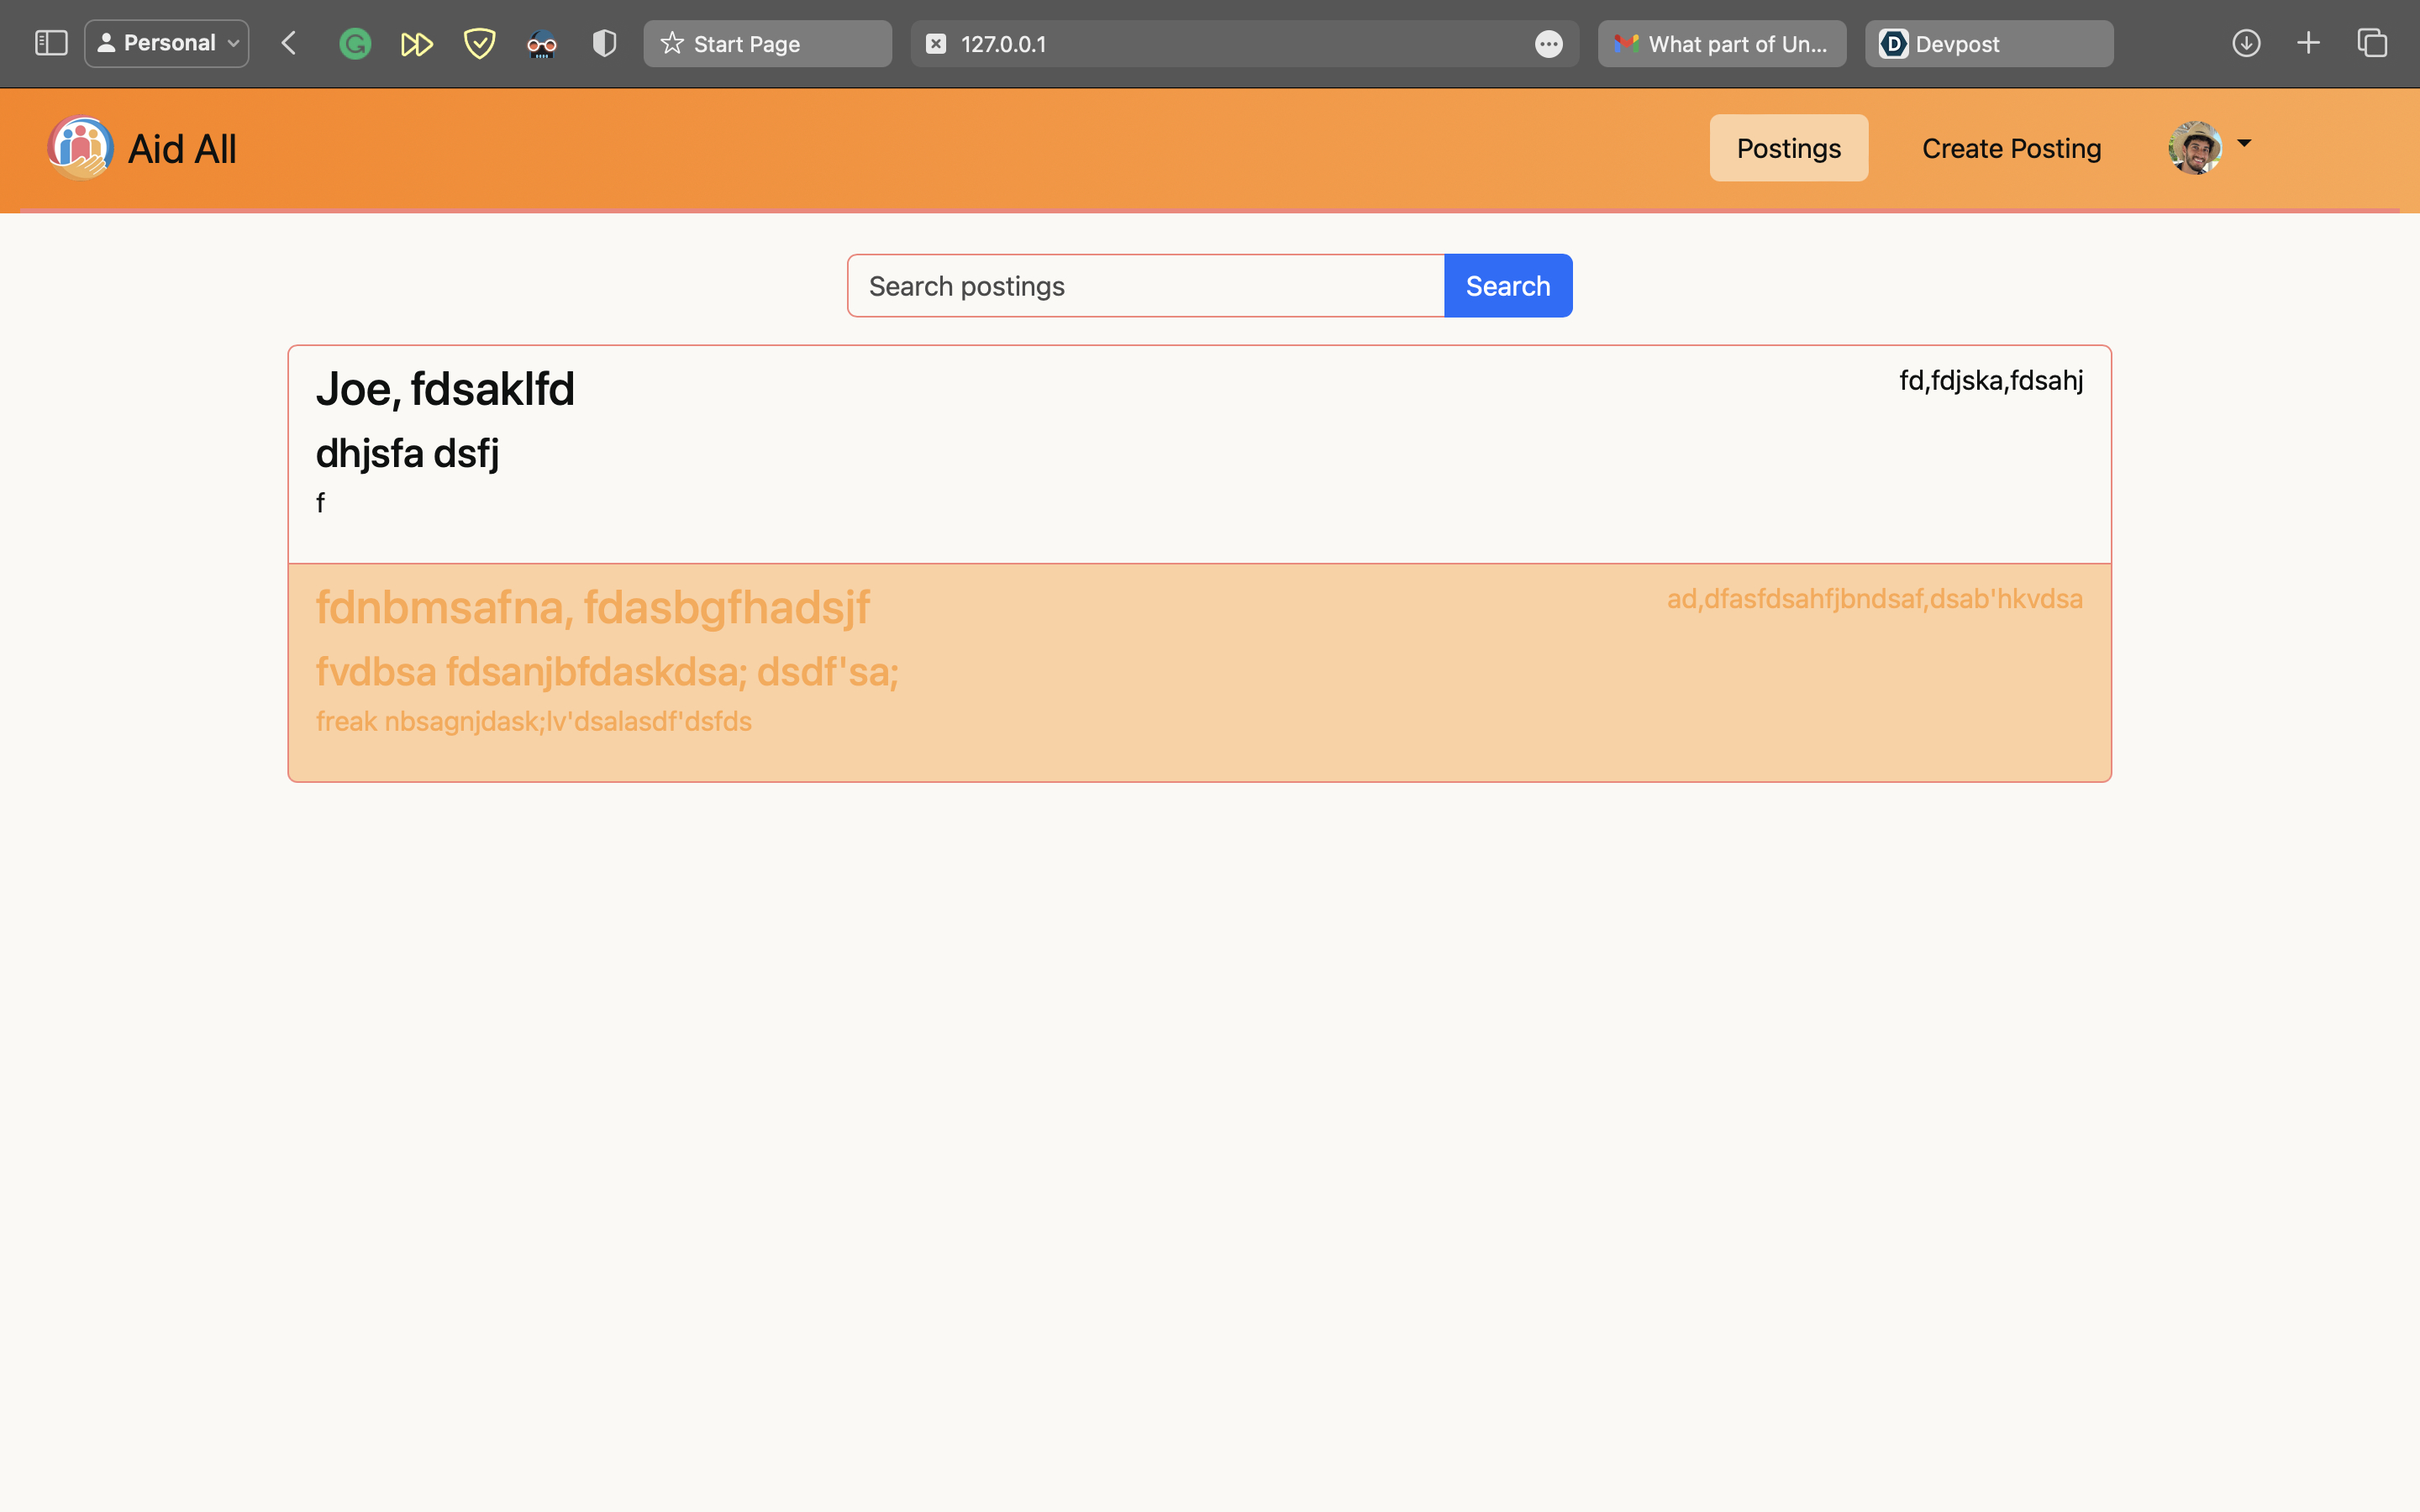Open the Start Page tab
This screenshot has height=1512, width=2420.
coord(767,44)
